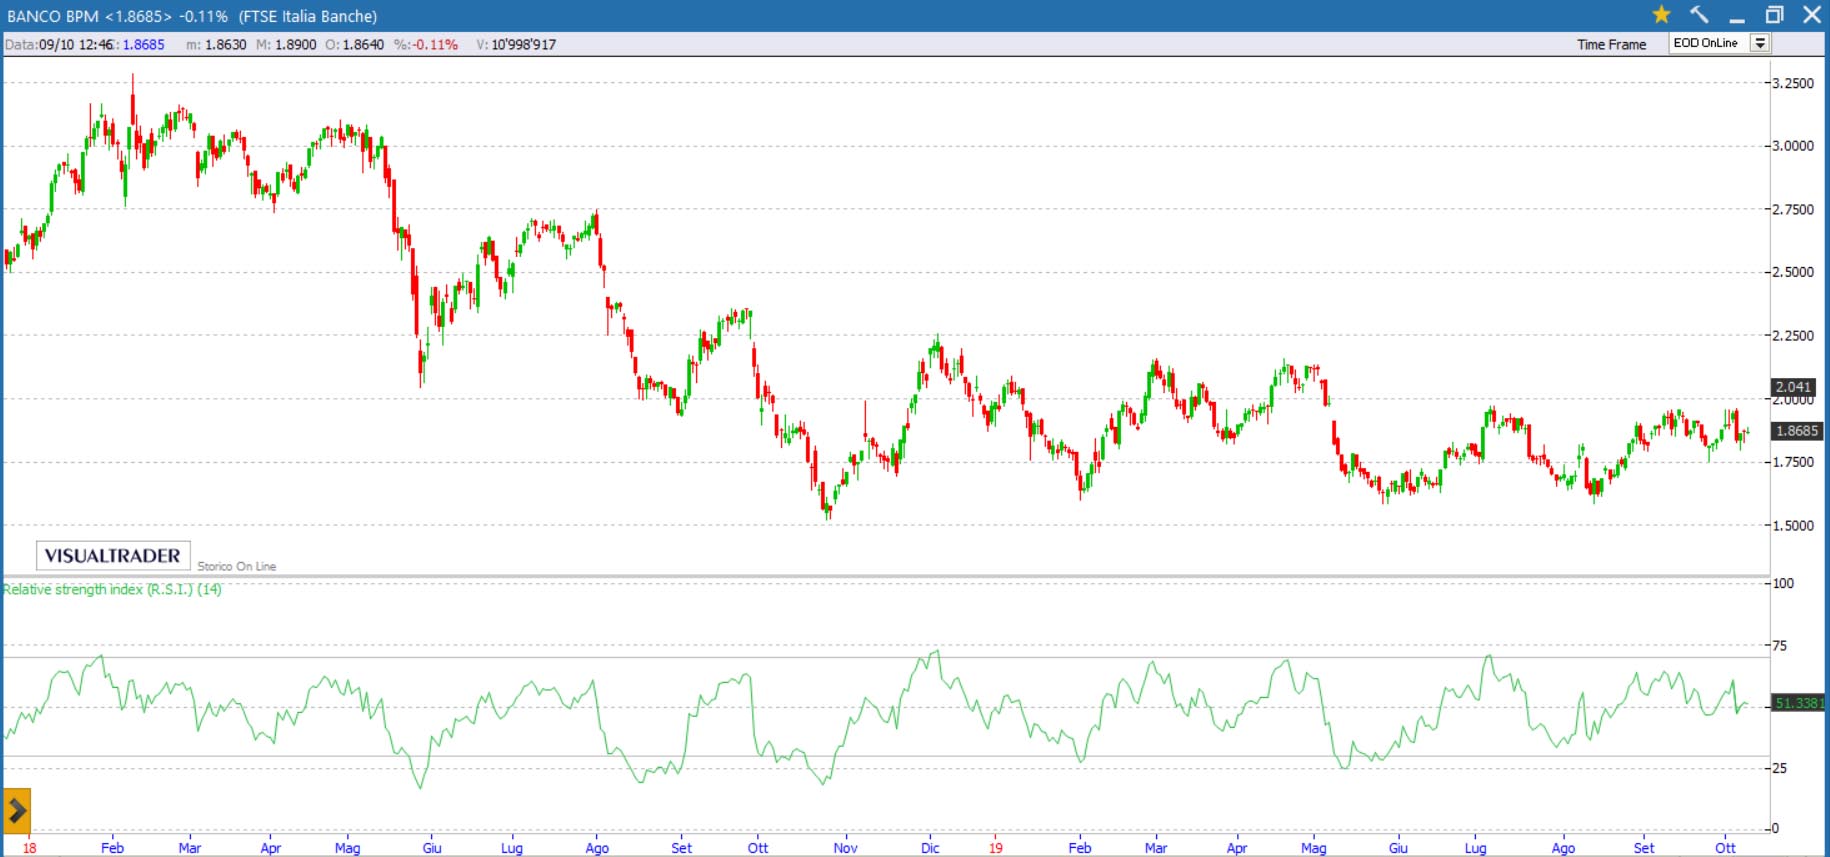1830x857 pixels.
Task: Restore the chart window size
Action: 1774,15
